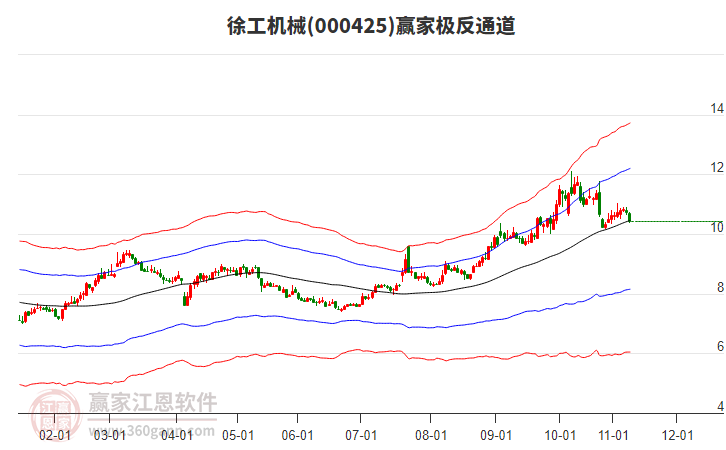The image size is (726, 450).
Task: Select the 03-01 date label
Action: click(110, 435)
